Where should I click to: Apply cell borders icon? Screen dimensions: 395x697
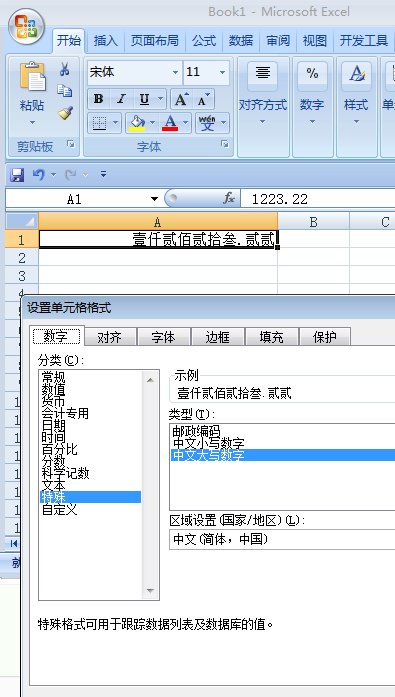coord(99,123)
